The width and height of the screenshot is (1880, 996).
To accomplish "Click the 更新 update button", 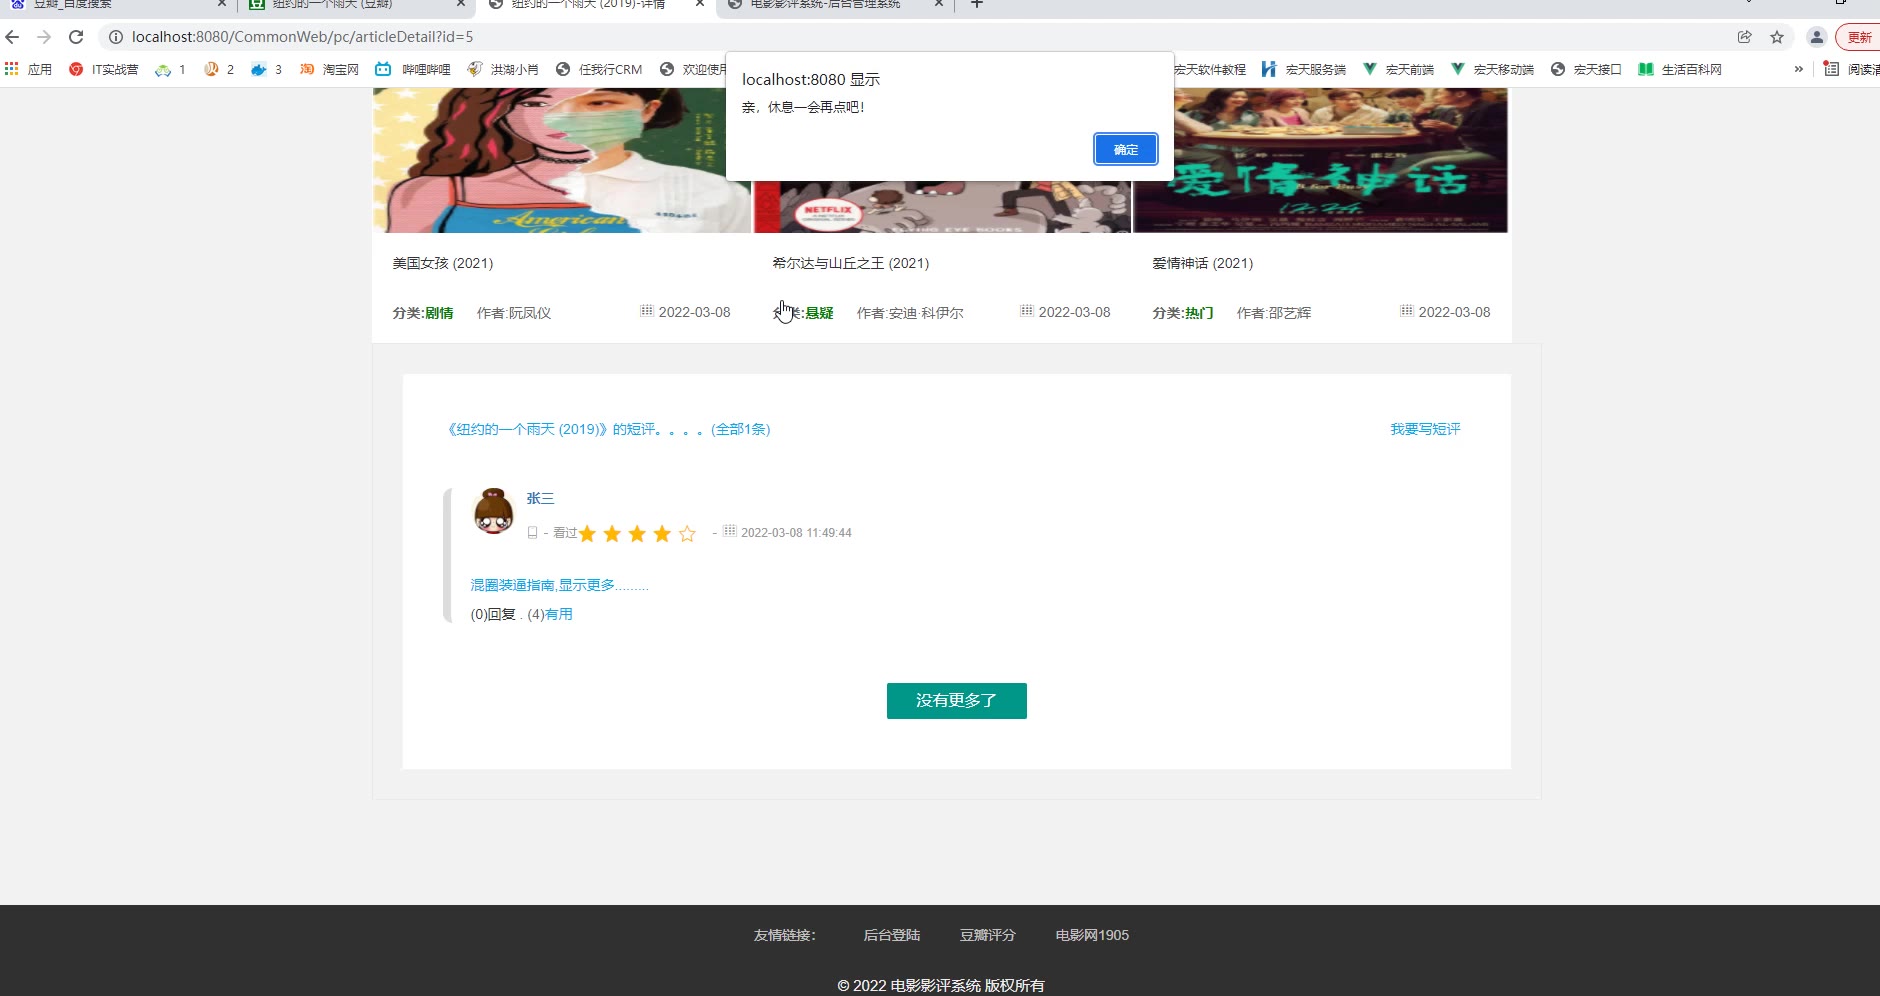I will tap(1860, 37).
